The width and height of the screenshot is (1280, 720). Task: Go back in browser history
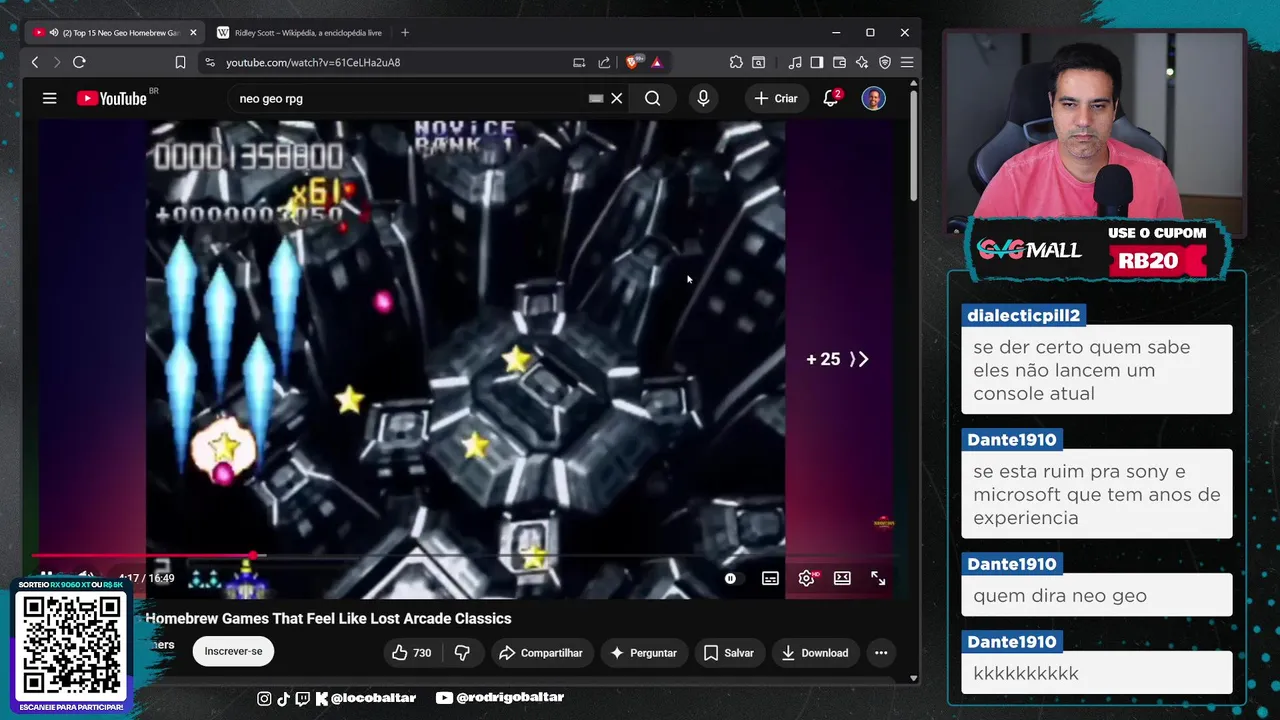pos(35,62)
